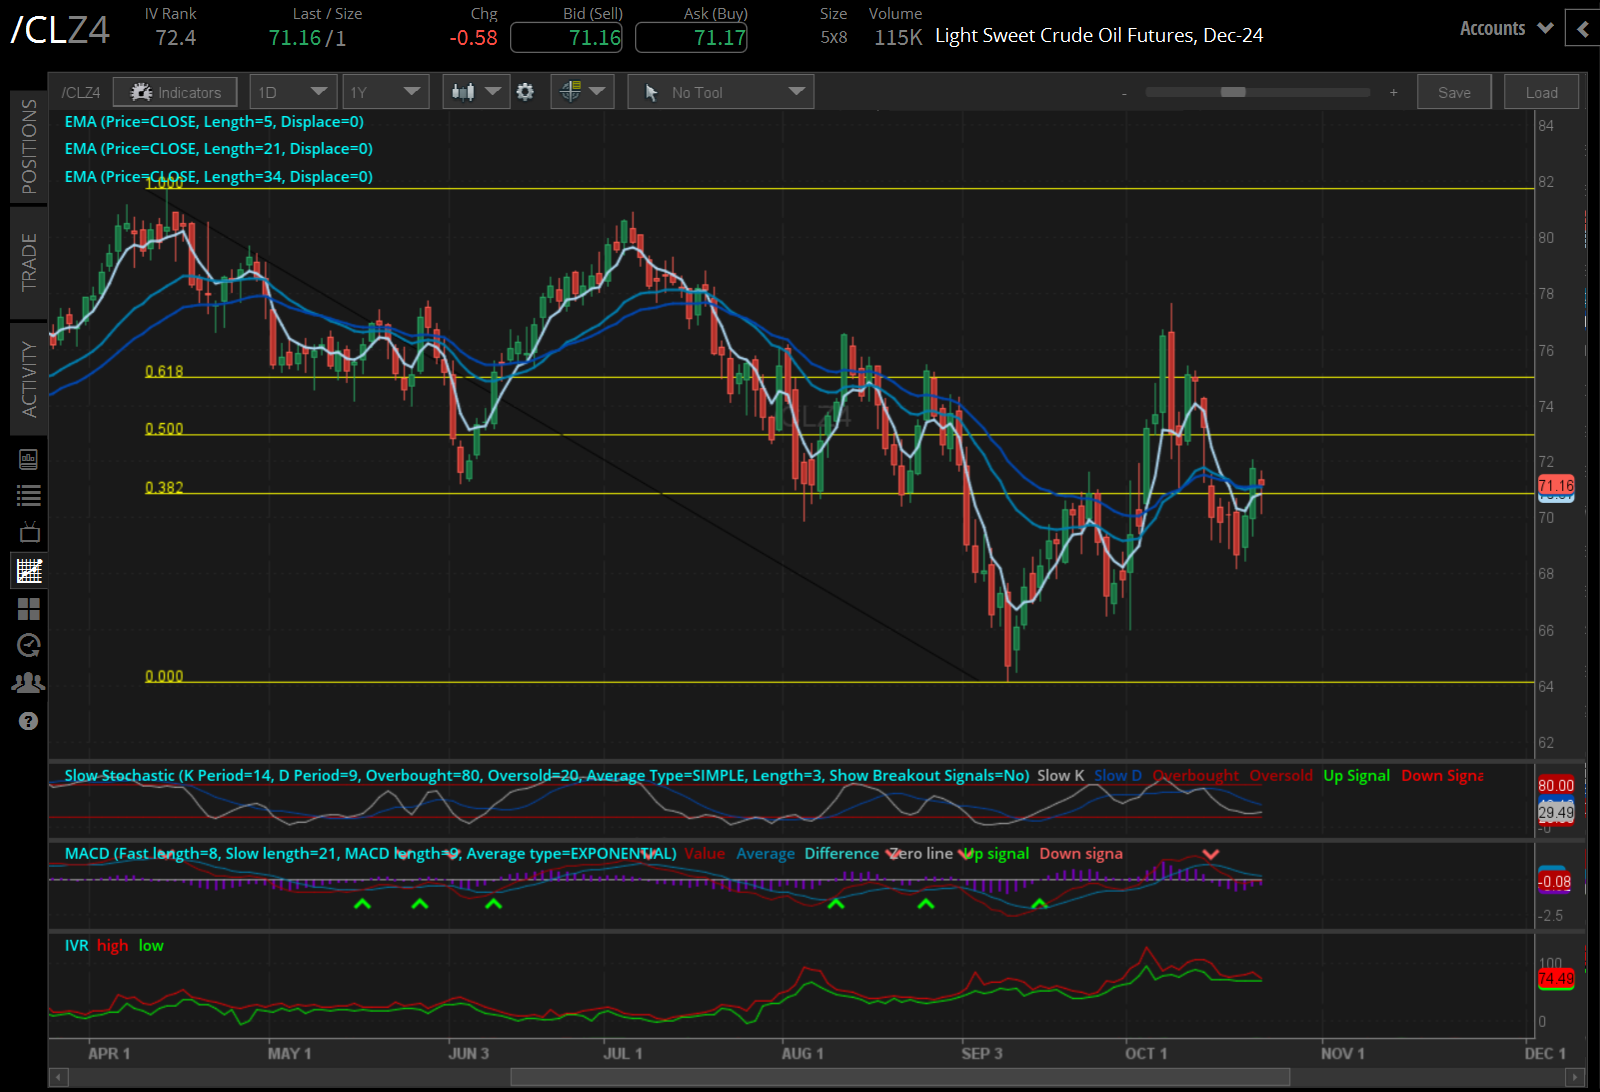Click the clock history icon in sidebar
This screenshot has width=1600, height=1092.
(28, 645)
